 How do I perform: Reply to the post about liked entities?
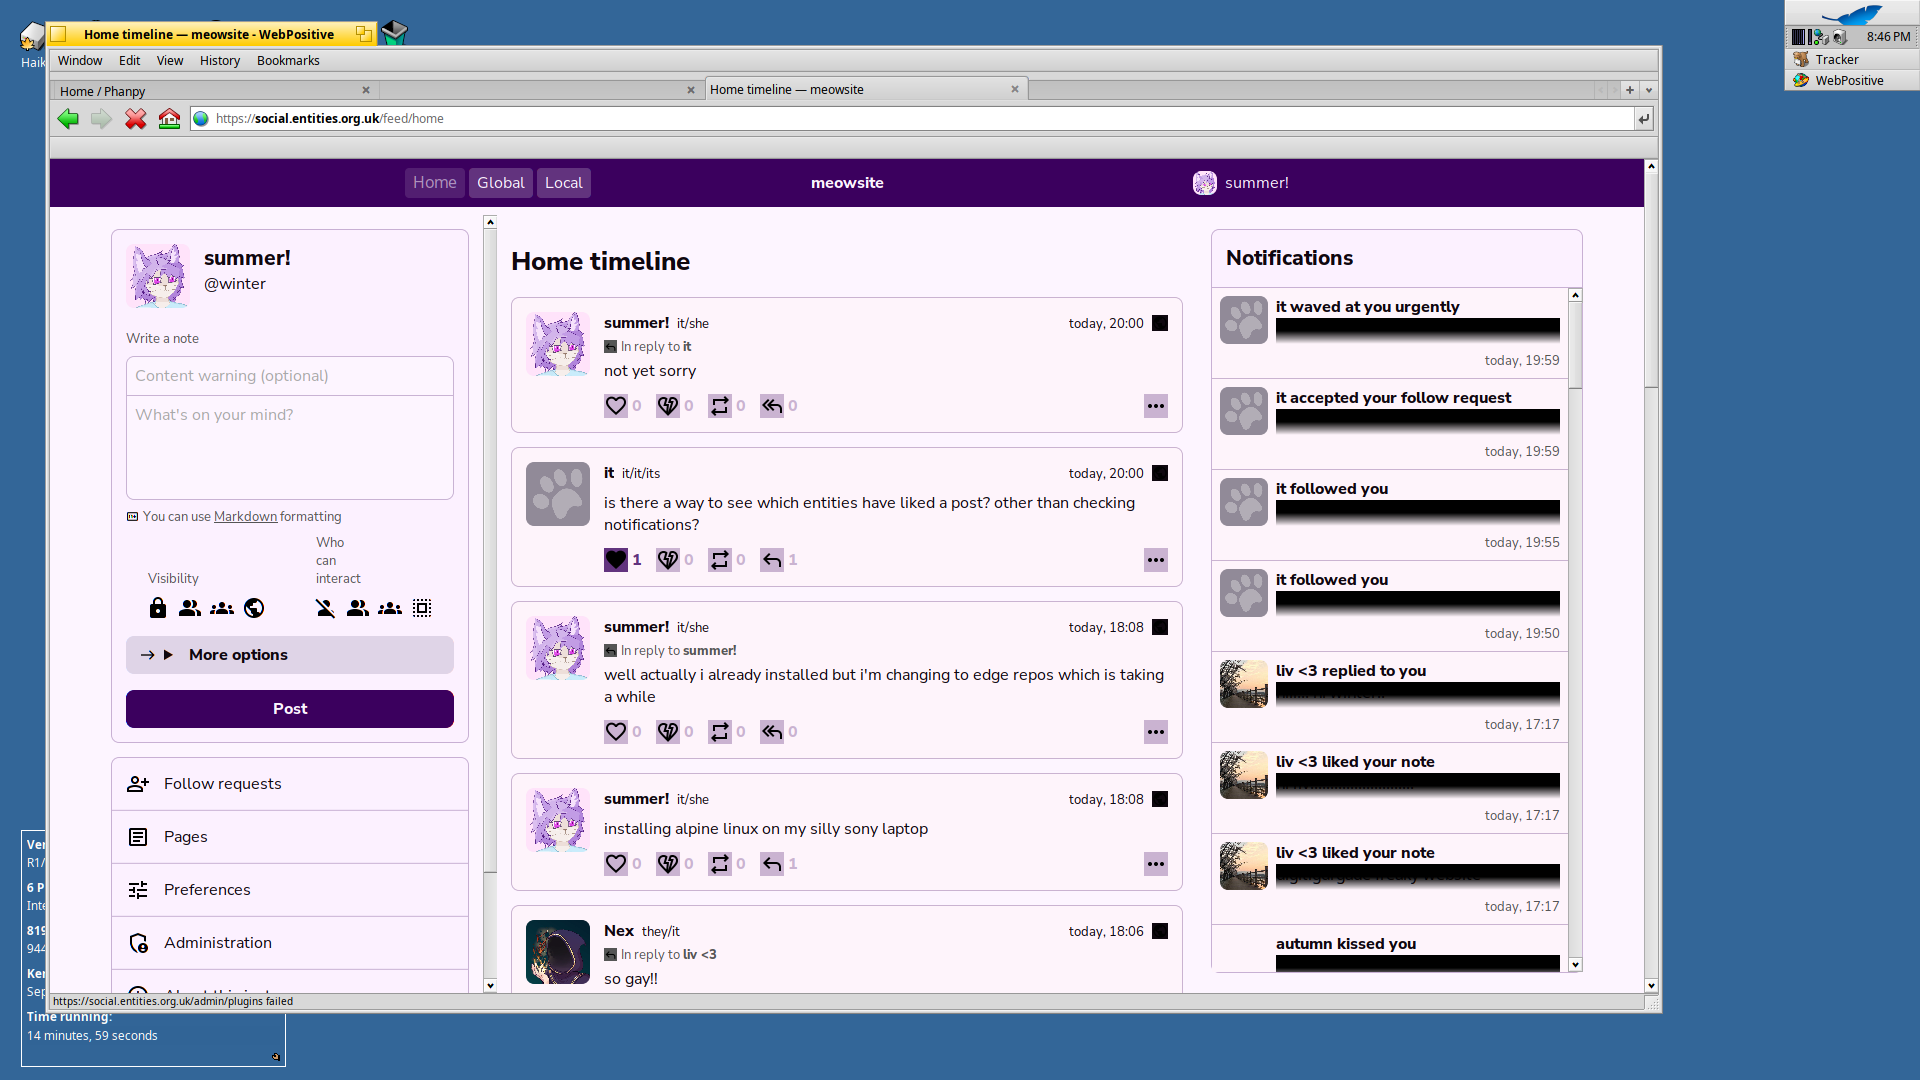(772, 560)
